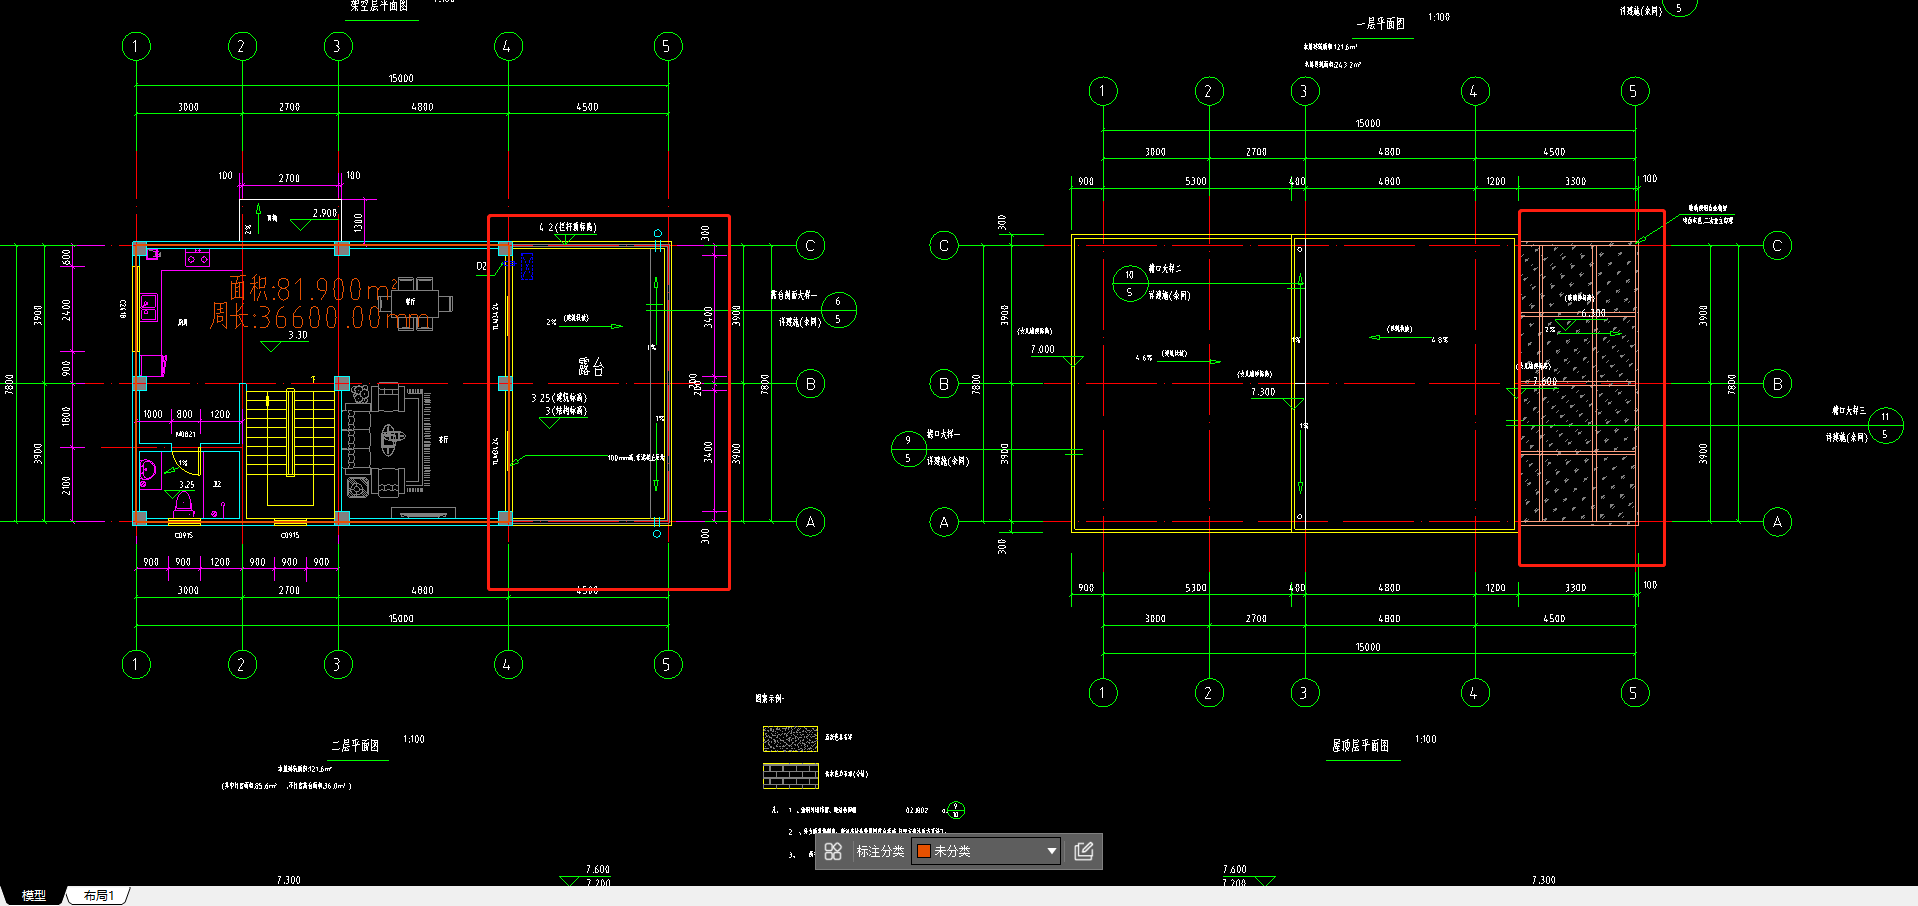Click the 屋顶层平面图 drawing title
The height and width of the screenshot is (906, 1918).
pyautogui.click(x=1360, y=745)
